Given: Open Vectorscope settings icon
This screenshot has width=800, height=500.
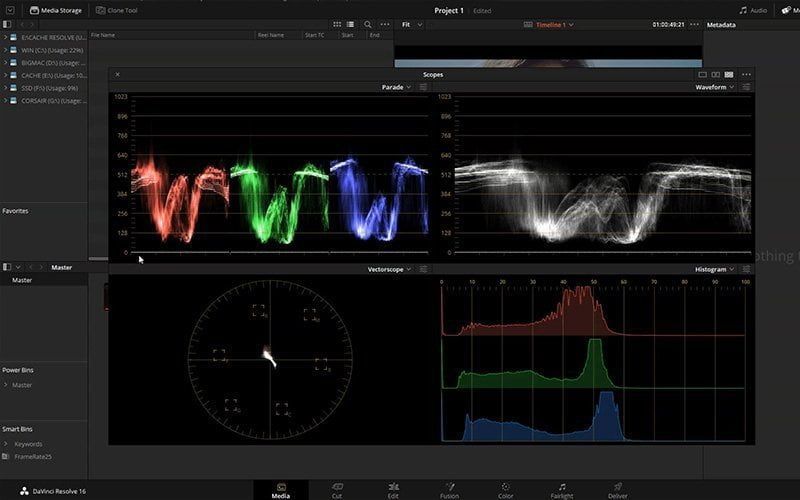Looking at the screenshot, I should tap(423, 269).
